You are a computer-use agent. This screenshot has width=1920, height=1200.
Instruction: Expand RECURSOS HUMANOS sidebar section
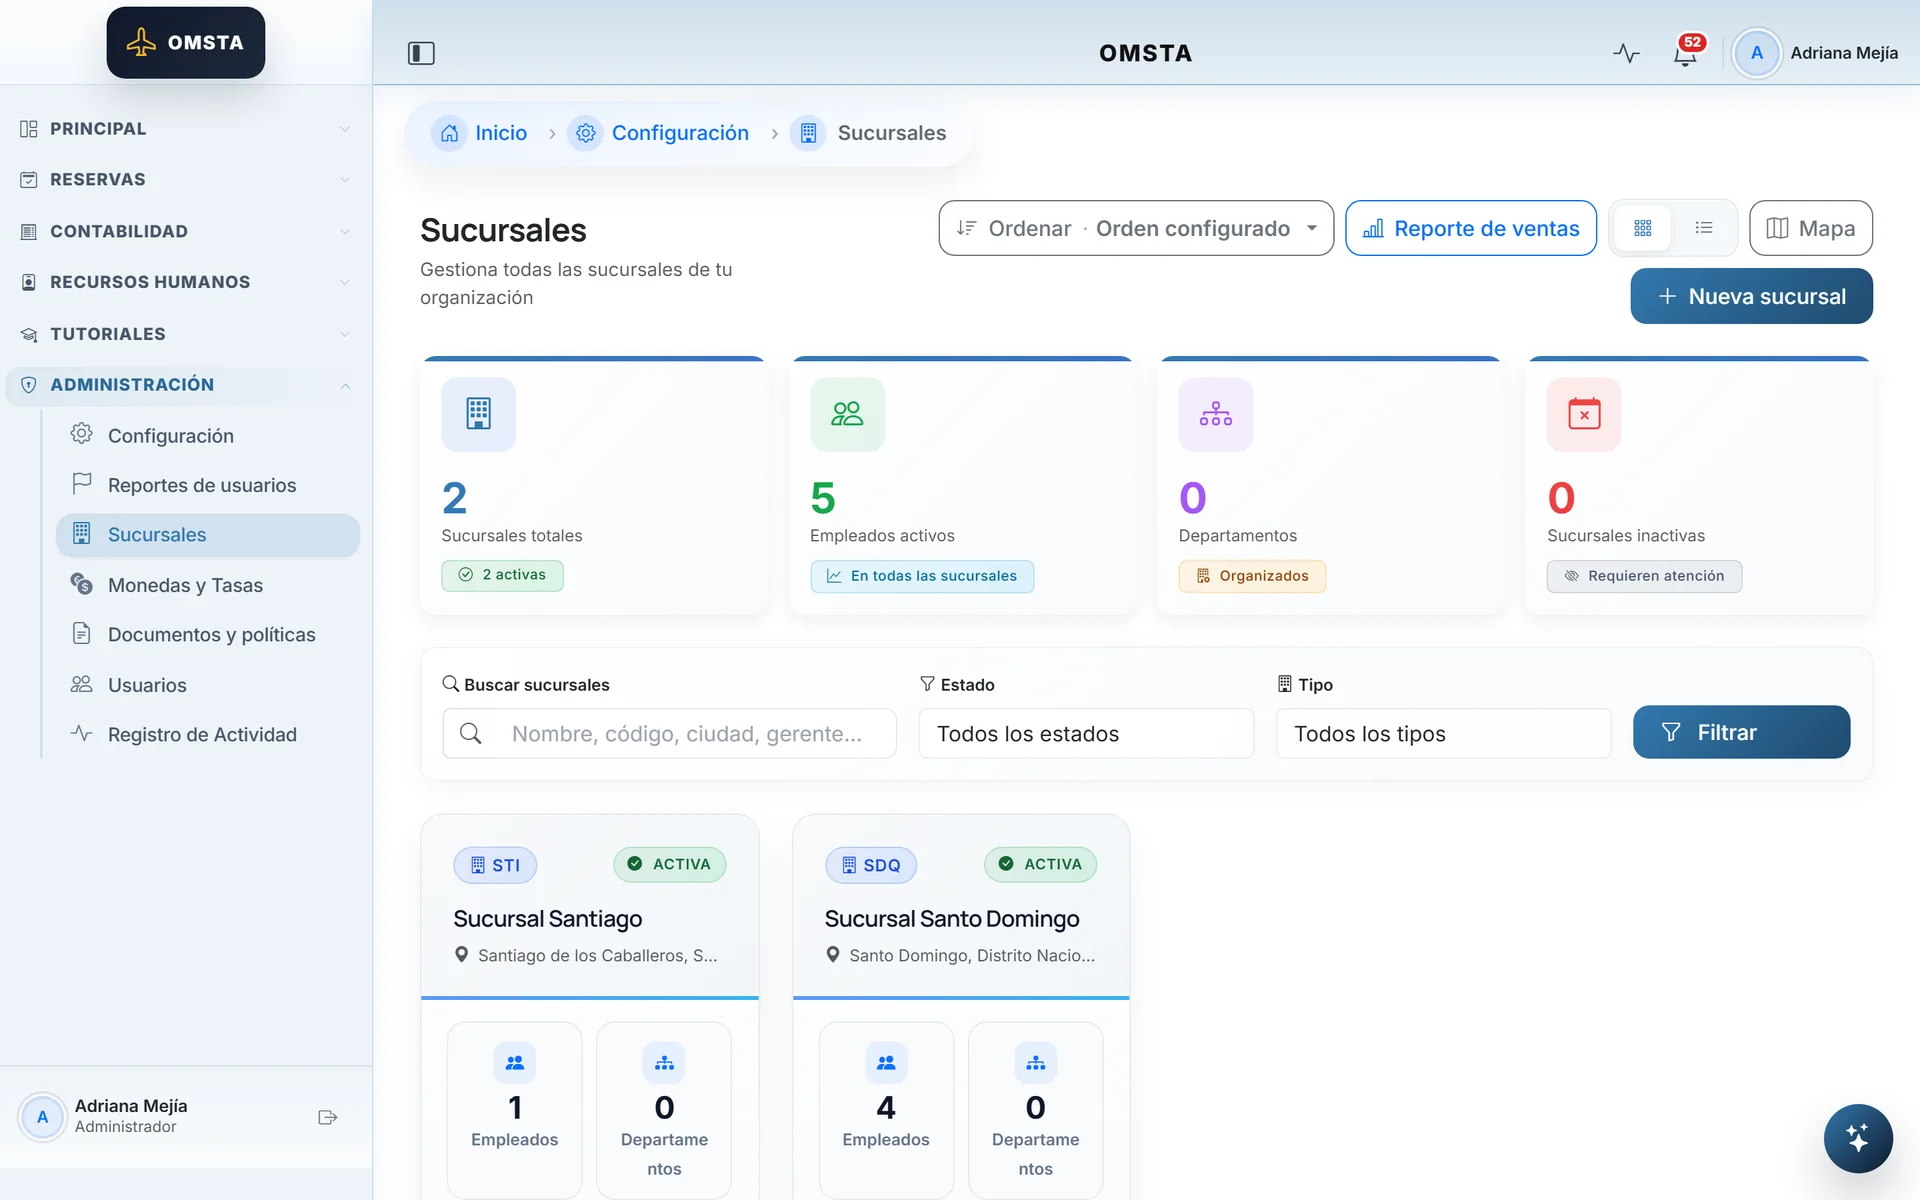[x=186, y=282]
